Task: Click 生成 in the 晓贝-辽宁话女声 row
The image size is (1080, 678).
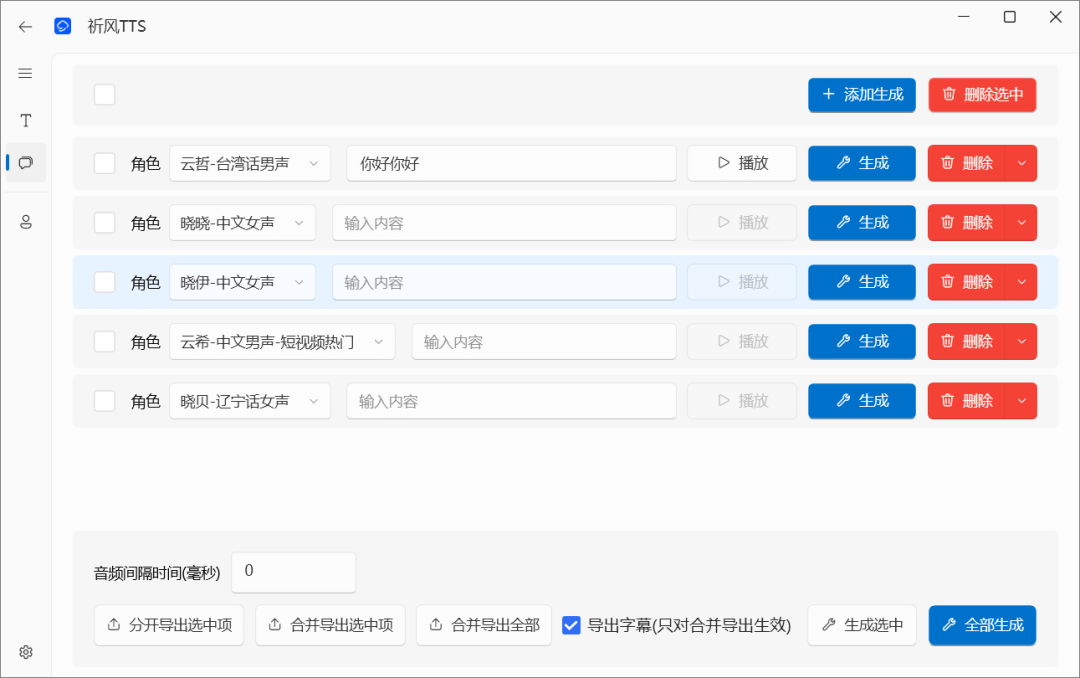Action: pos(862,400)
